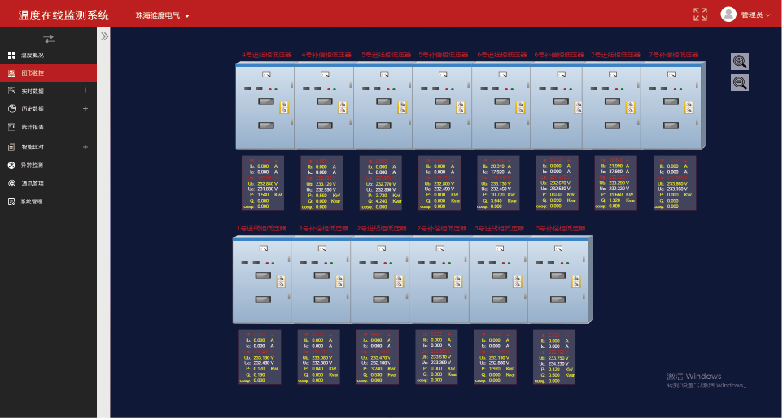Click the admin user avatar icon
Viewport: 782px width, 418px height.
[x=728, y=14]
